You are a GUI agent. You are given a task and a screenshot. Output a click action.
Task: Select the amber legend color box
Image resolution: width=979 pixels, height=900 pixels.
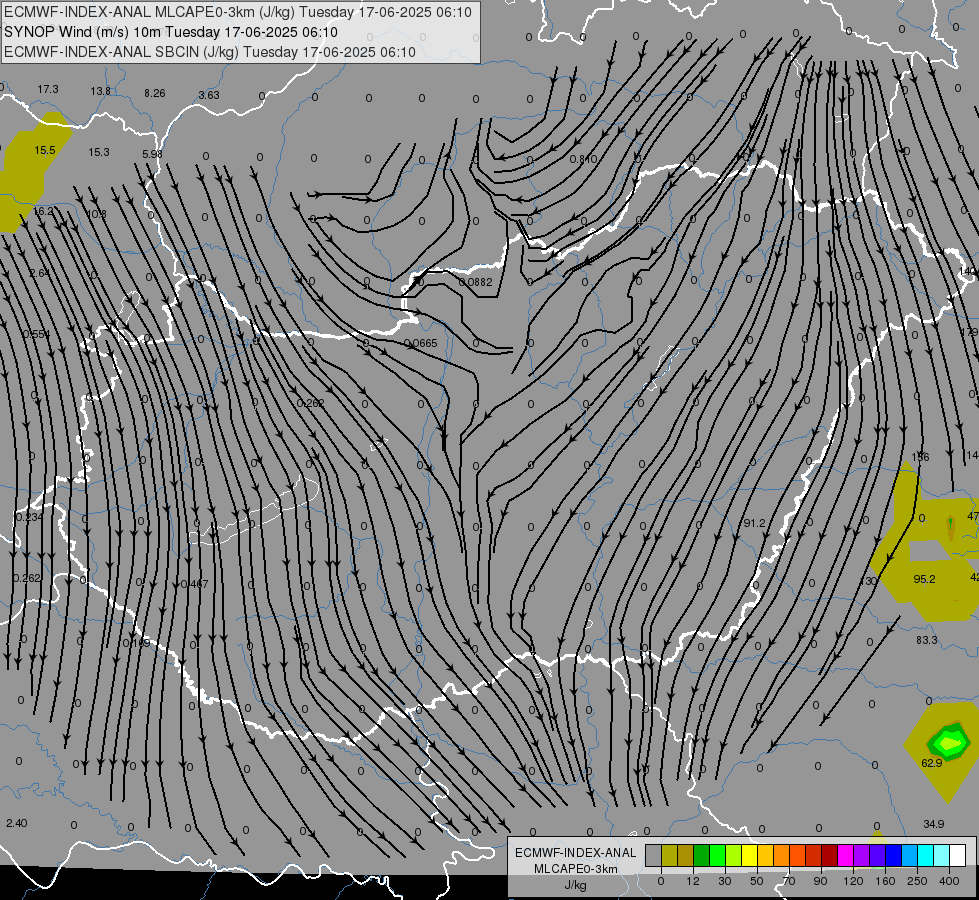click(x=765, y=856)
